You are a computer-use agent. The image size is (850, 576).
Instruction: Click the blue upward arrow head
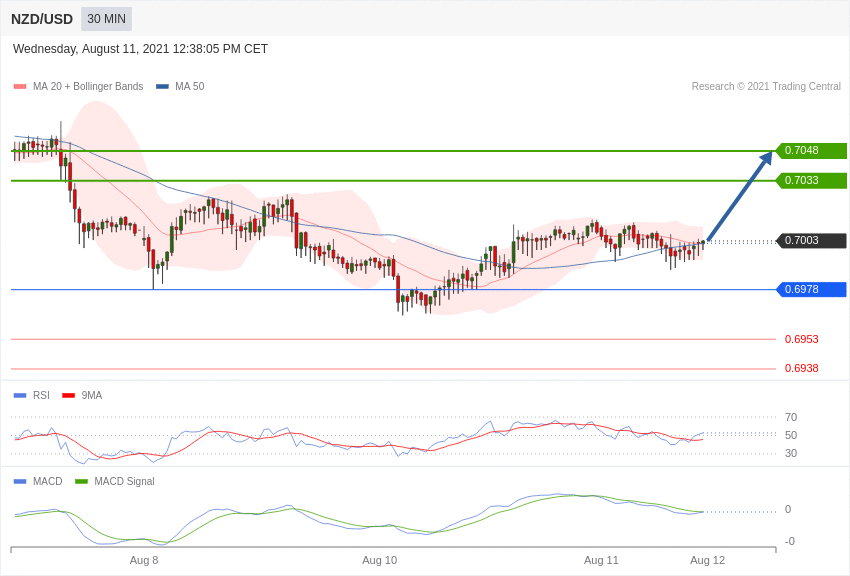[767, 157]
